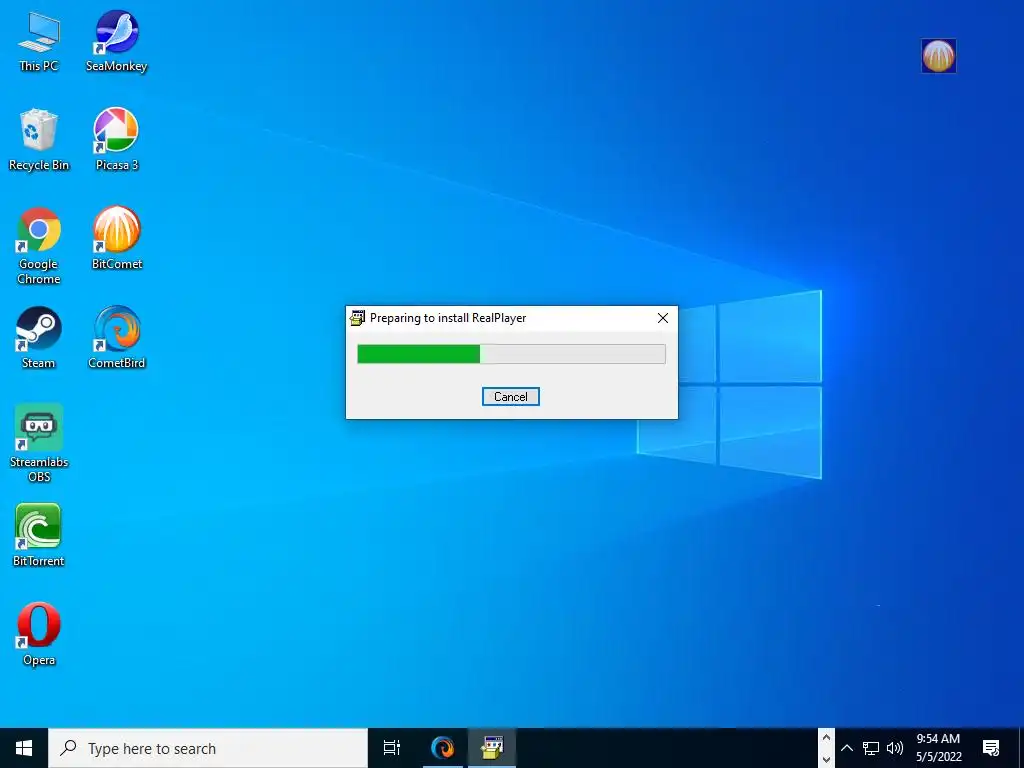Show hidden system tray icons
1024x768 pixels.
click(846, 748)
